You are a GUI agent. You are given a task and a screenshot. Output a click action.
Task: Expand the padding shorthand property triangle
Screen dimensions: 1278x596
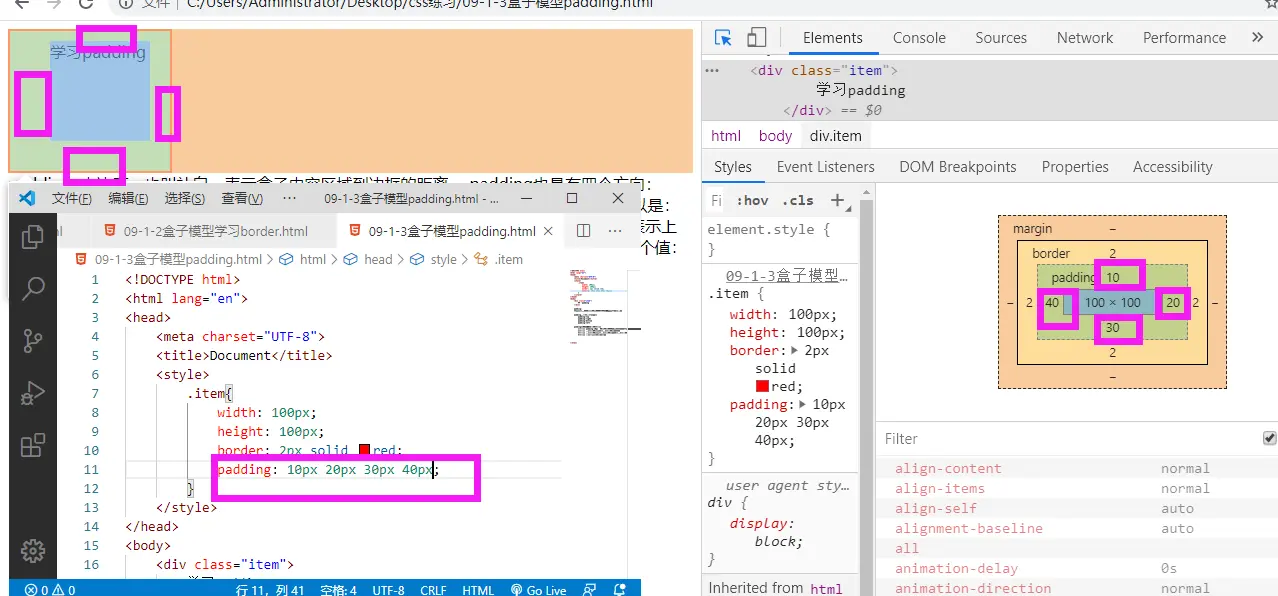click(803, 405)
